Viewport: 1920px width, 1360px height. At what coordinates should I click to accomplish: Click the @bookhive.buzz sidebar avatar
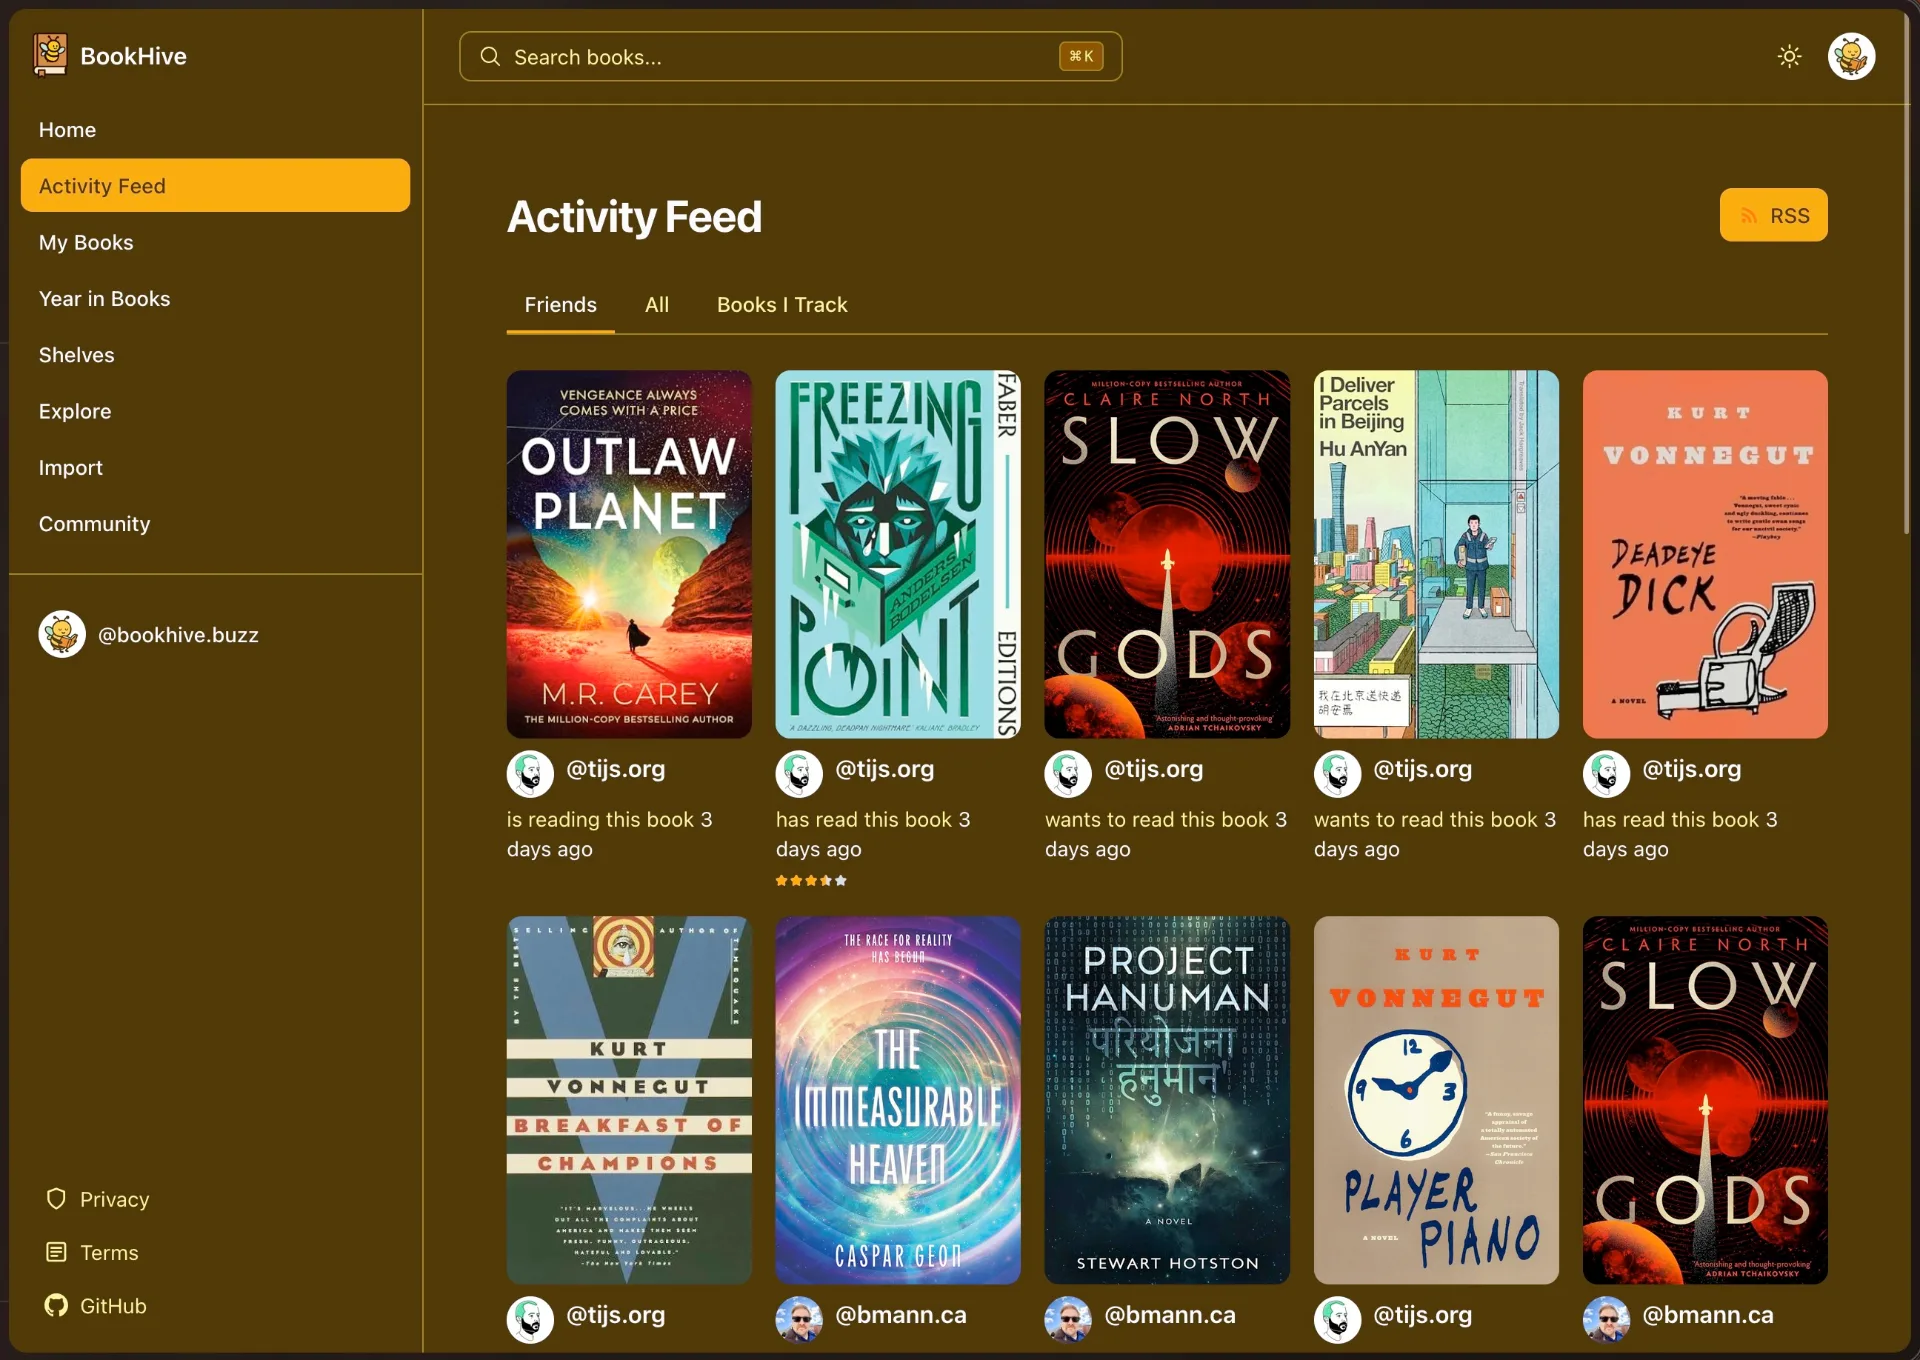pos(62,634)
